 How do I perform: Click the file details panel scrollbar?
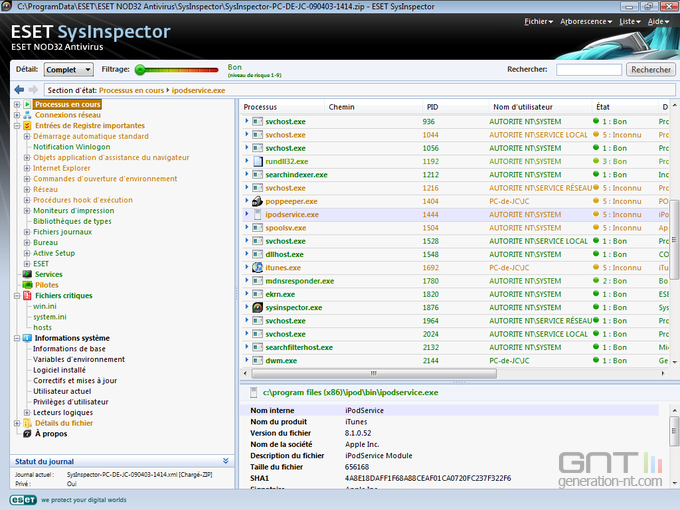click(x=673, y=431)
